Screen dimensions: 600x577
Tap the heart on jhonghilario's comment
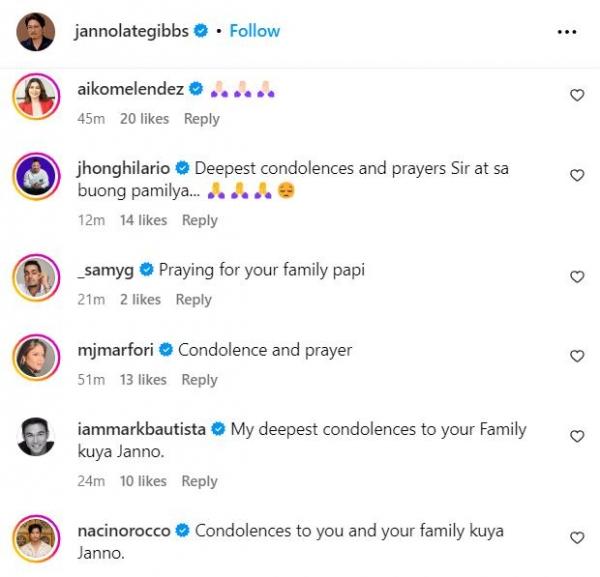[576, 175]
